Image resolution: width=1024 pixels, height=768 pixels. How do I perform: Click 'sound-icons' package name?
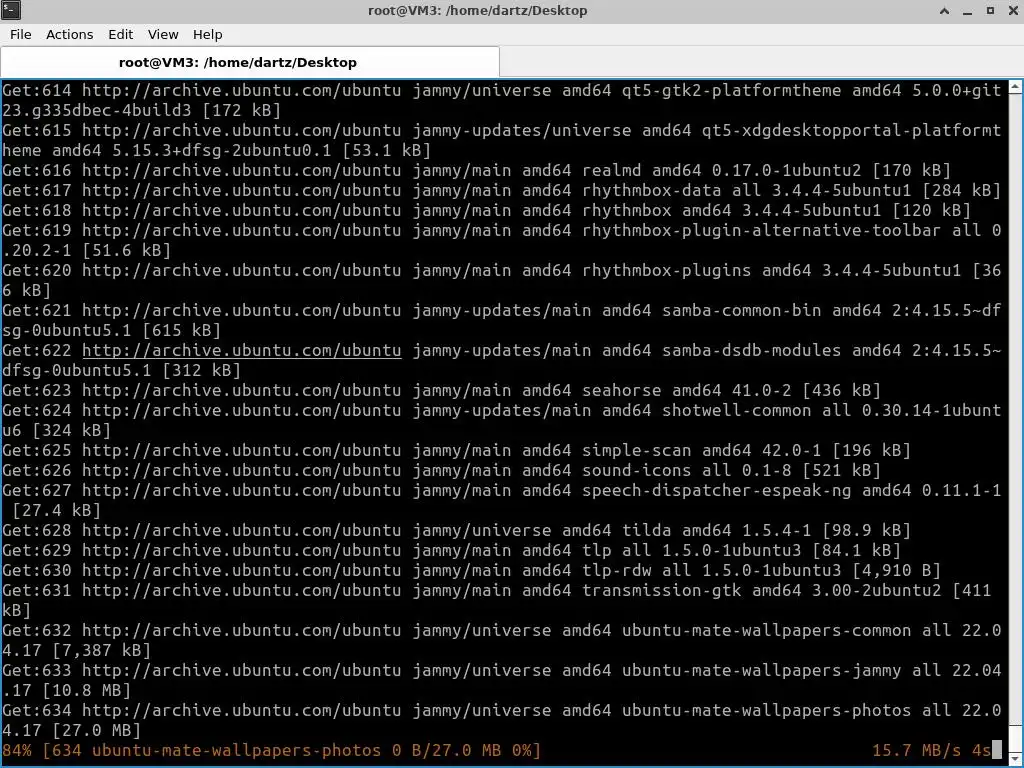[637, 471]
